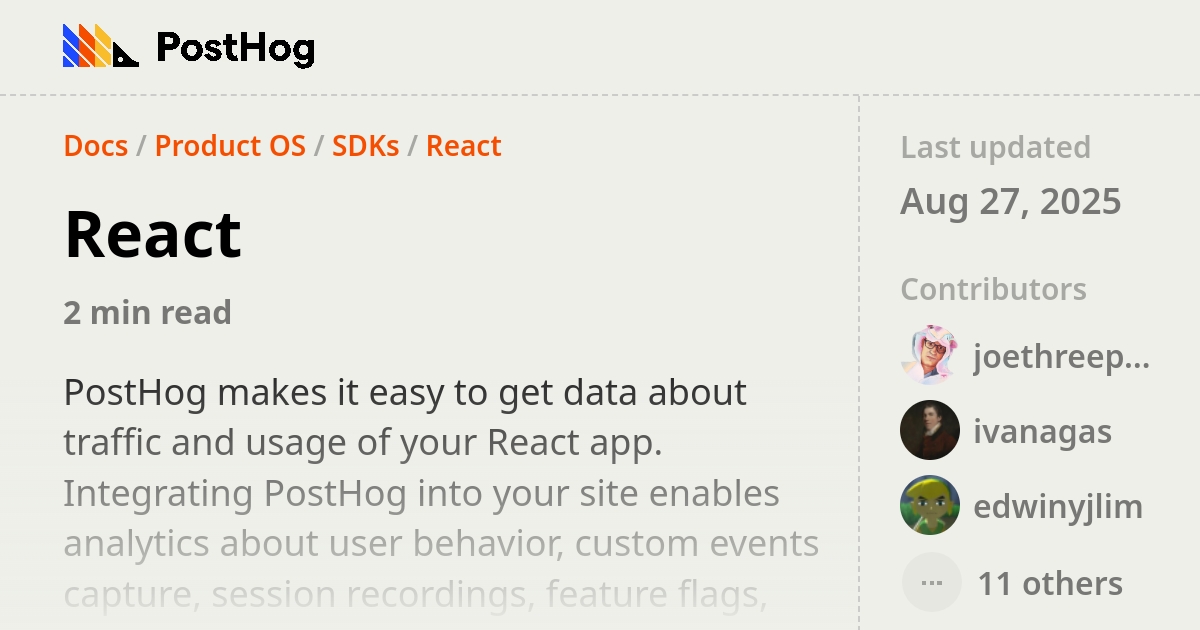Navigate to Product OS via breadcrumb

[230, 146]
